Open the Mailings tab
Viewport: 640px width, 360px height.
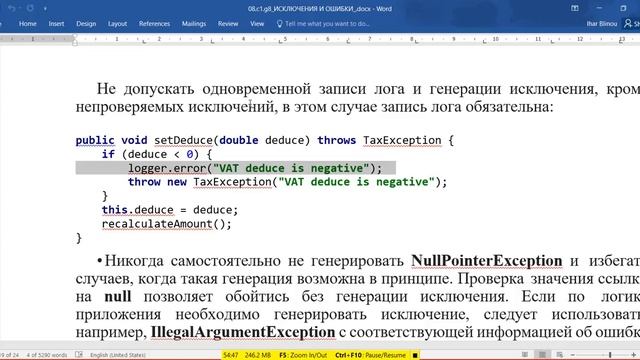(x=194, y=24)
